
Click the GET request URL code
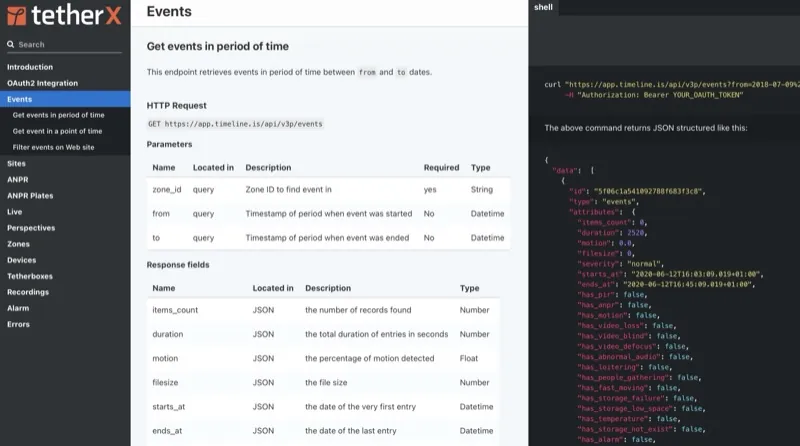tap(235, 124)
